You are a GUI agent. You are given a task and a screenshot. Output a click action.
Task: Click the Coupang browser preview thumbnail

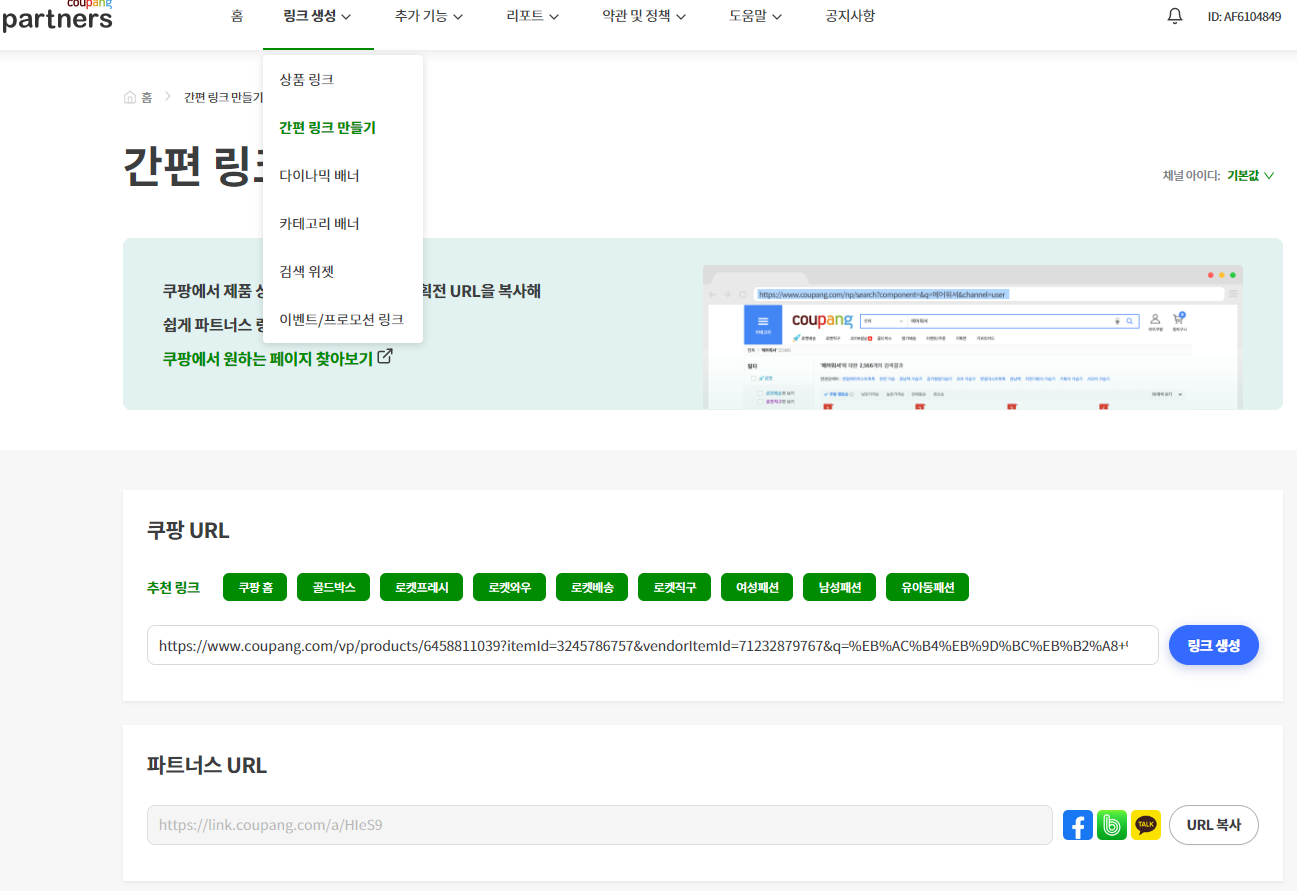(x=972, y=337)
